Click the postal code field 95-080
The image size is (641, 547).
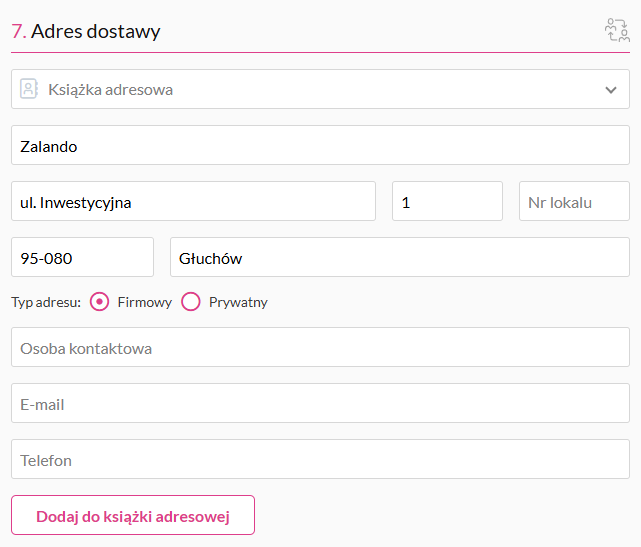[82, 257]
